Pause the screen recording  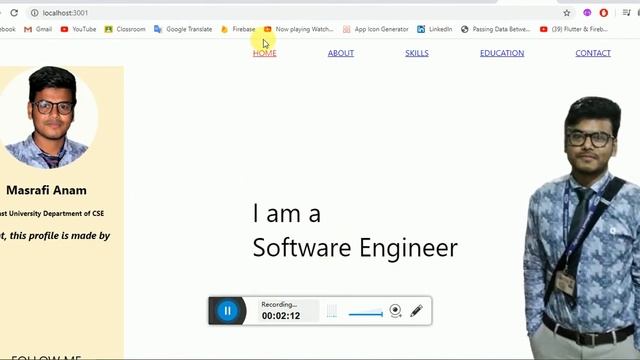pyautogui.click(x=227, y=311)
